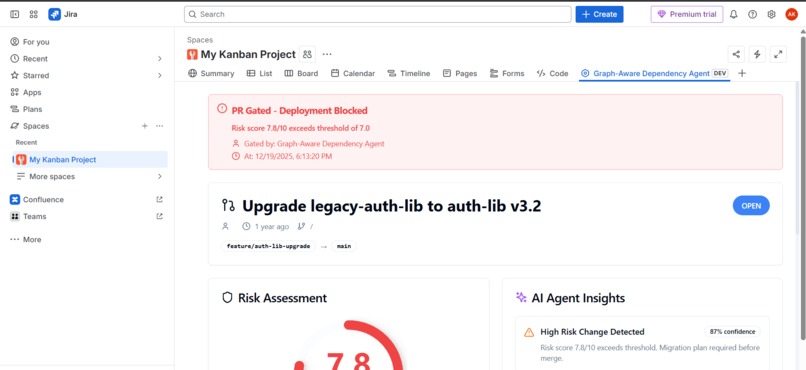Click the Jira logo icon
This screenshot has height=370, width=806.
[x=54, y=14]
